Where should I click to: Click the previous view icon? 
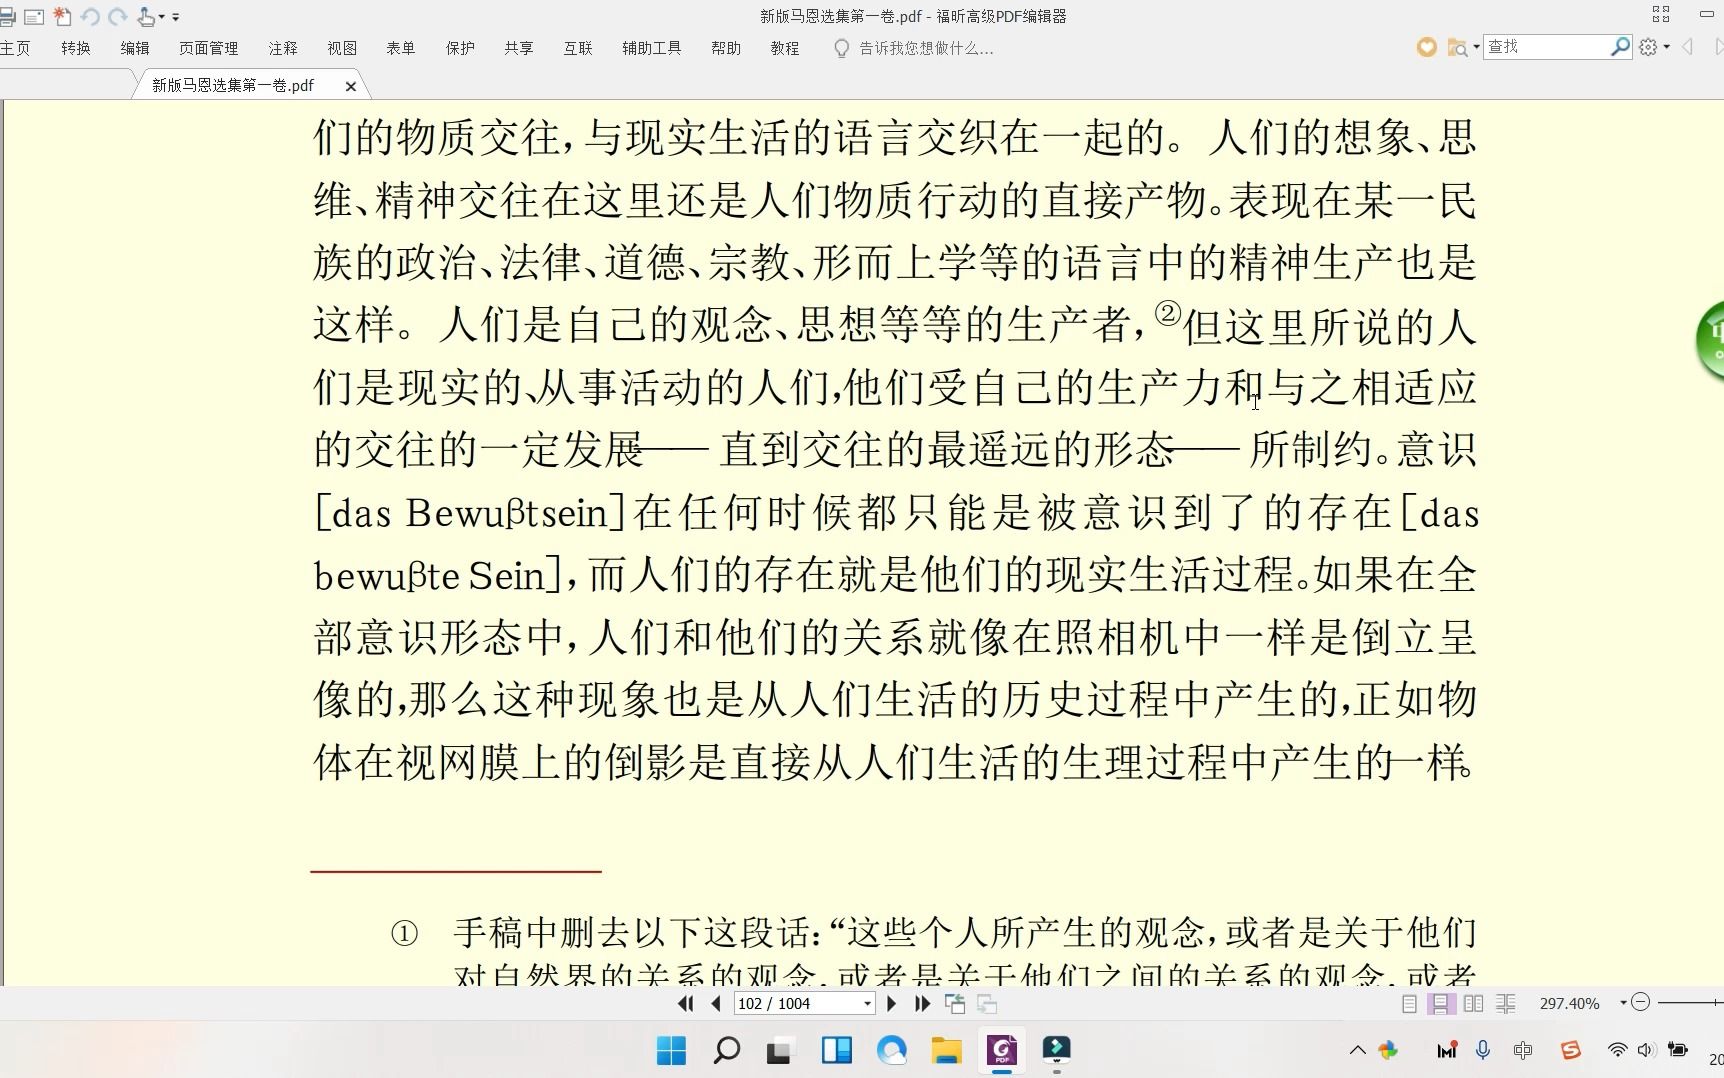[x=955, y=1003]
